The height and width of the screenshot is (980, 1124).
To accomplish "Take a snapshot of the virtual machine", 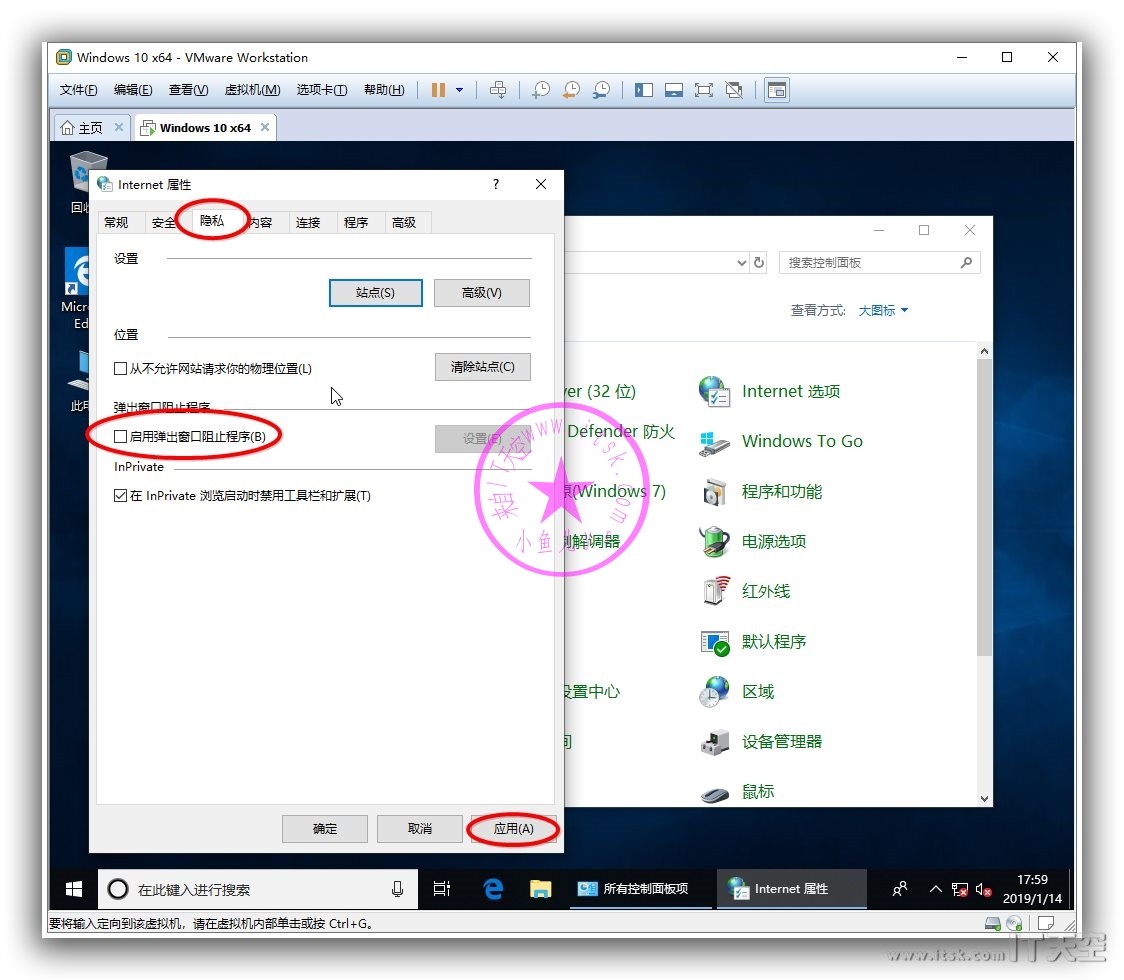I will point(541,90).
